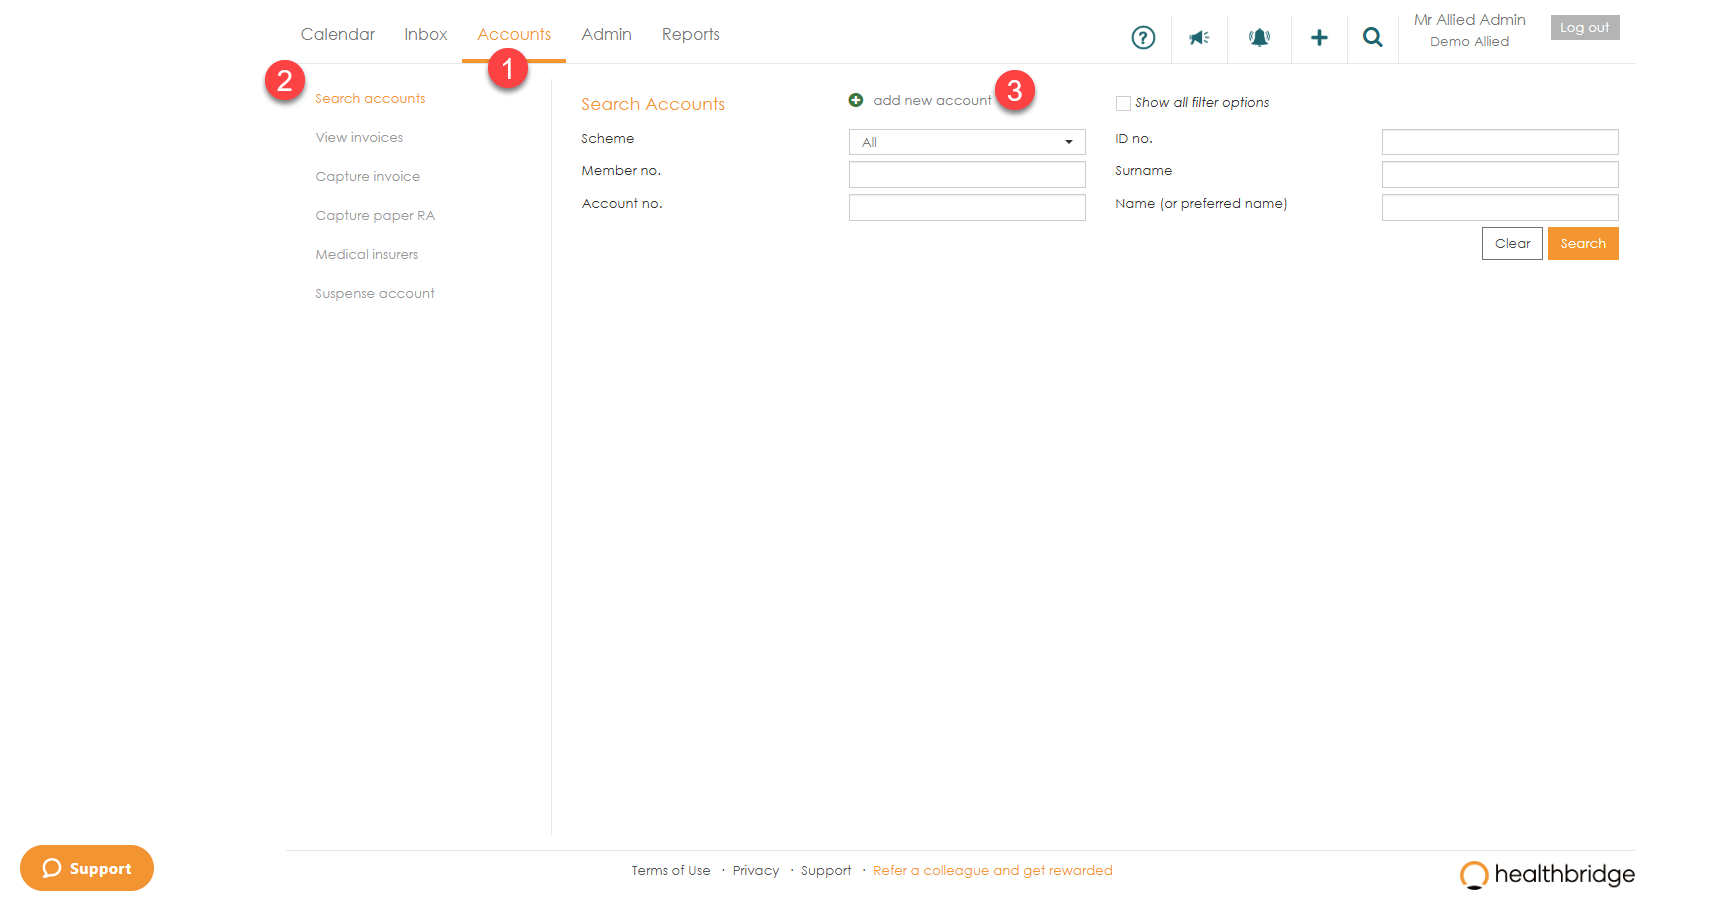Click the healthbridge logo
This screenshot has height=905, width=1732.
pyautogui.click(x=1547, y=874)
